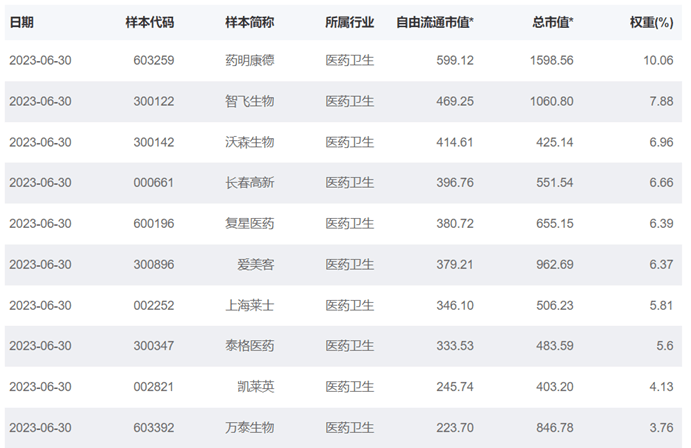Viewport: 691px width, 448px height.
Task: Click 医药卫生 in the 万泰生物 row
Action: point(350,428)
